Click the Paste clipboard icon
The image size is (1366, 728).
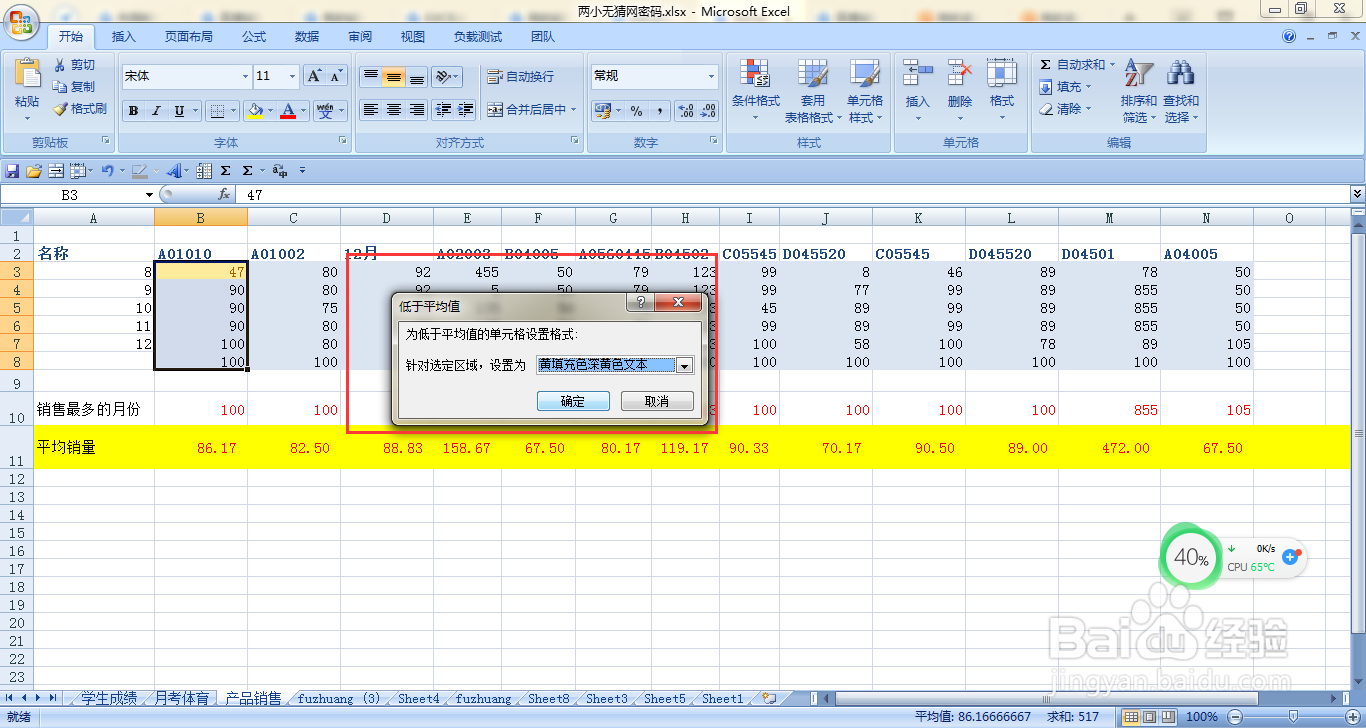27,74
